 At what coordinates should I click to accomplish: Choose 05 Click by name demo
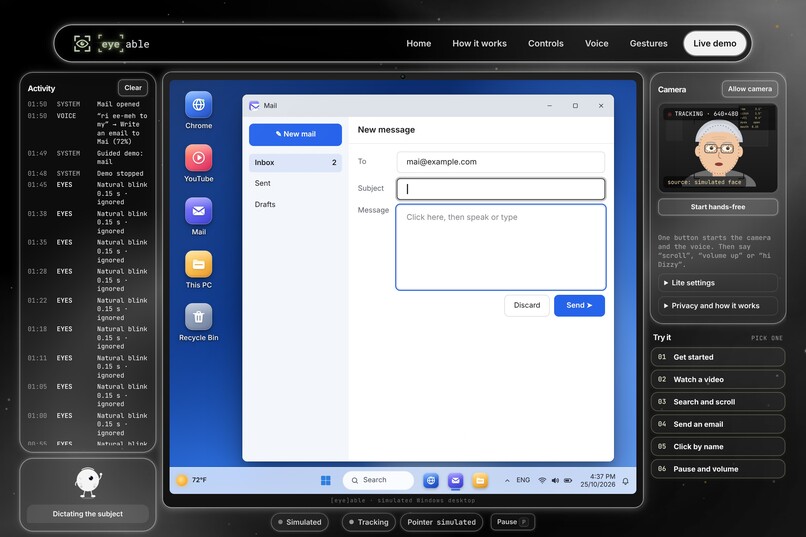click(718, 447)
